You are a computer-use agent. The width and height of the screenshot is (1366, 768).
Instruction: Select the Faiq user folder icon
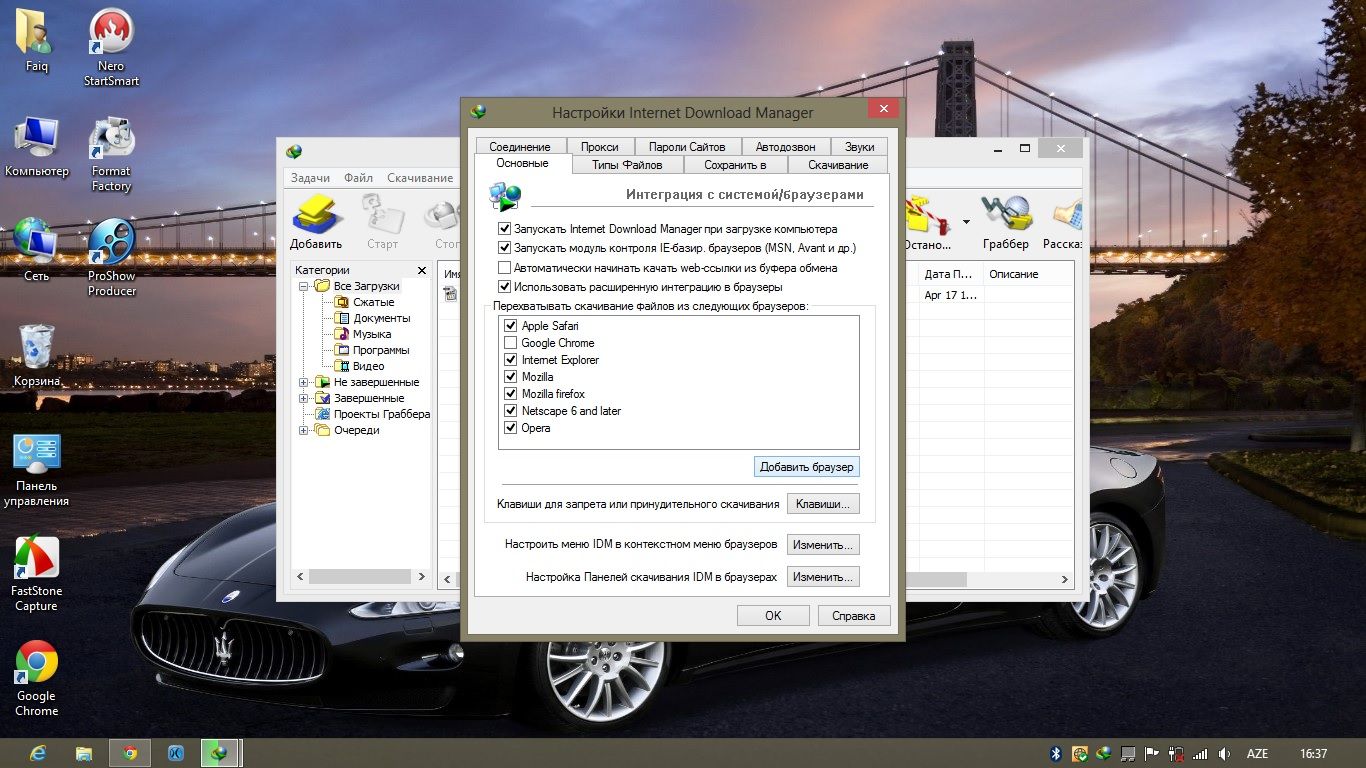pyautogui.click(x=36, y=40)
